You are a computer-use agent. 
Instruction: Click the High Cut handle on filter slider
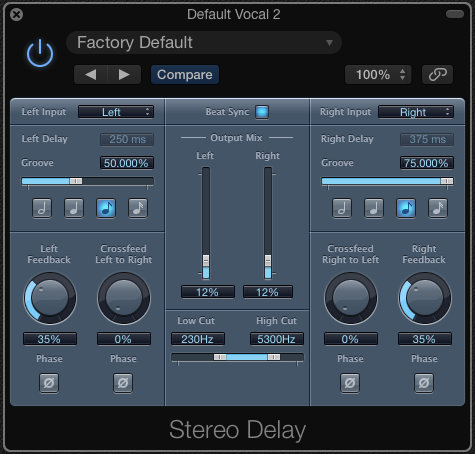tap(274, 357)
